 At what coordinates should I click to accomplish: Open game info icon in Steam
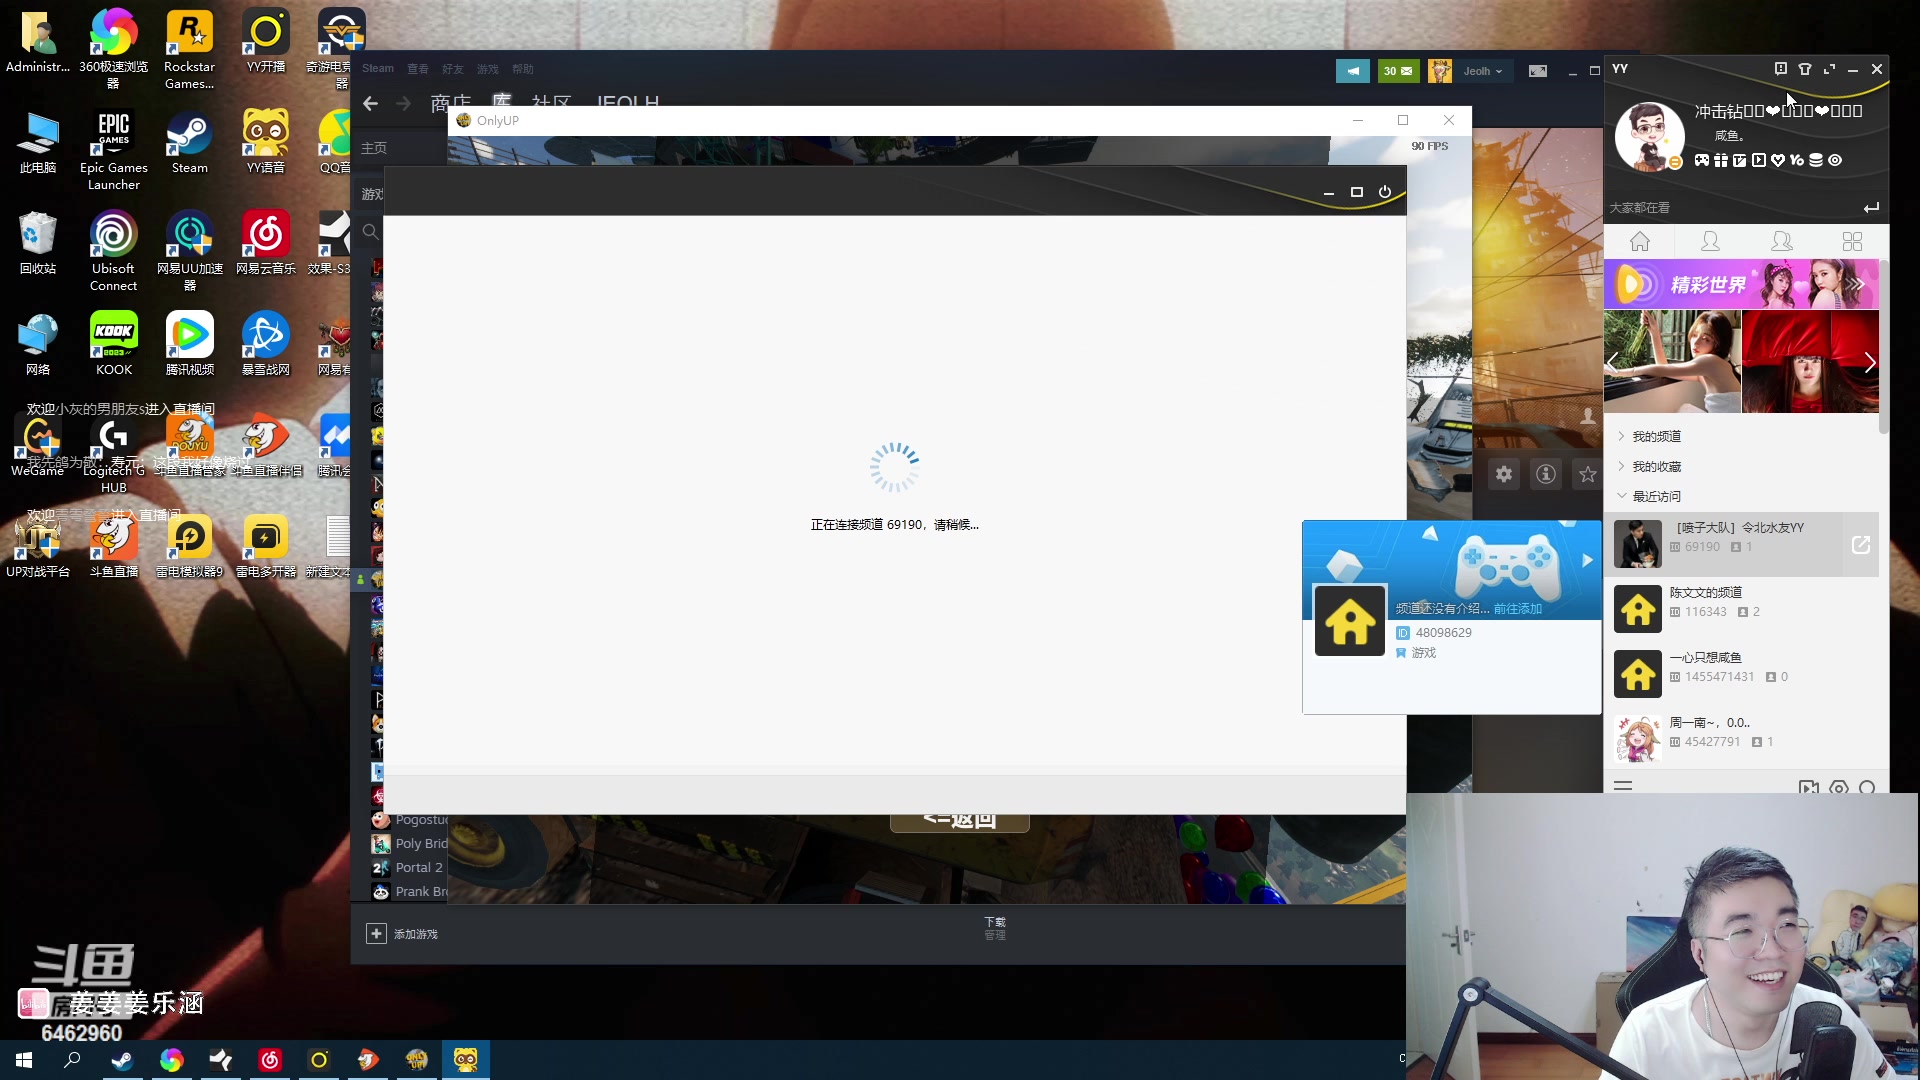click(x=1546, y=474)
